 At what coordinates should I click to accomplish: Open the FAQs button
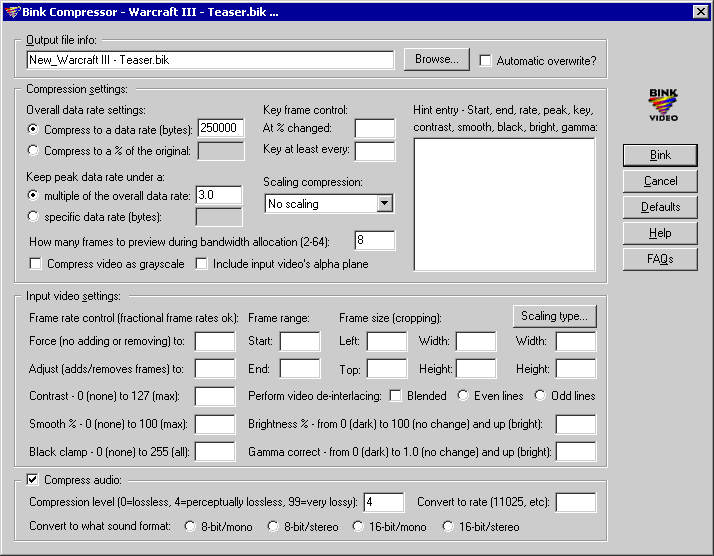coord(660,259)
